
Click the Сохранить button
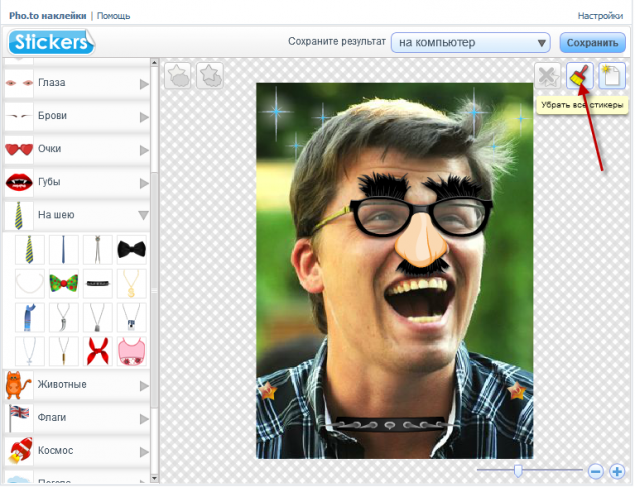(592, 43)
